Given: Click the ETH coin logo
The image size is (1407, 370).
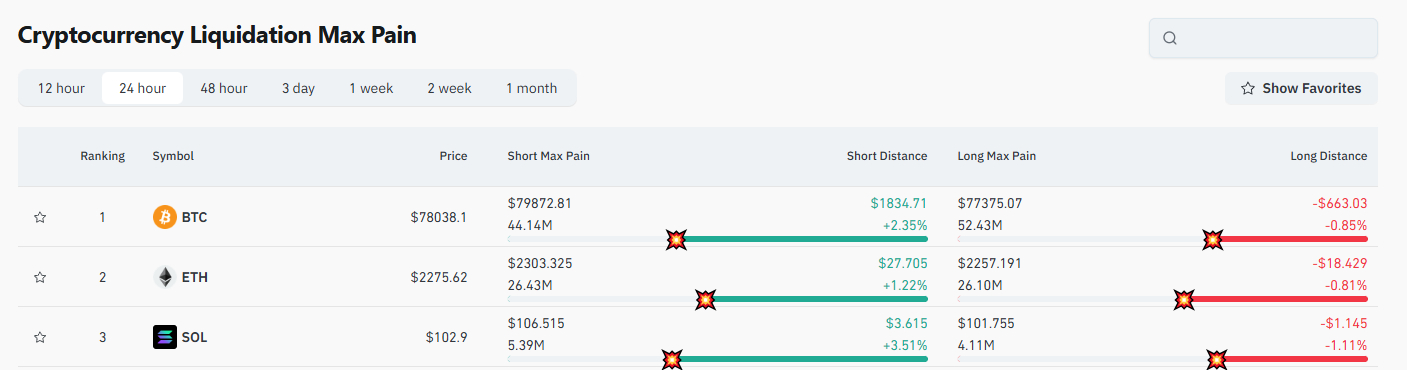Looking at the screenshot, I should (164, 277).
